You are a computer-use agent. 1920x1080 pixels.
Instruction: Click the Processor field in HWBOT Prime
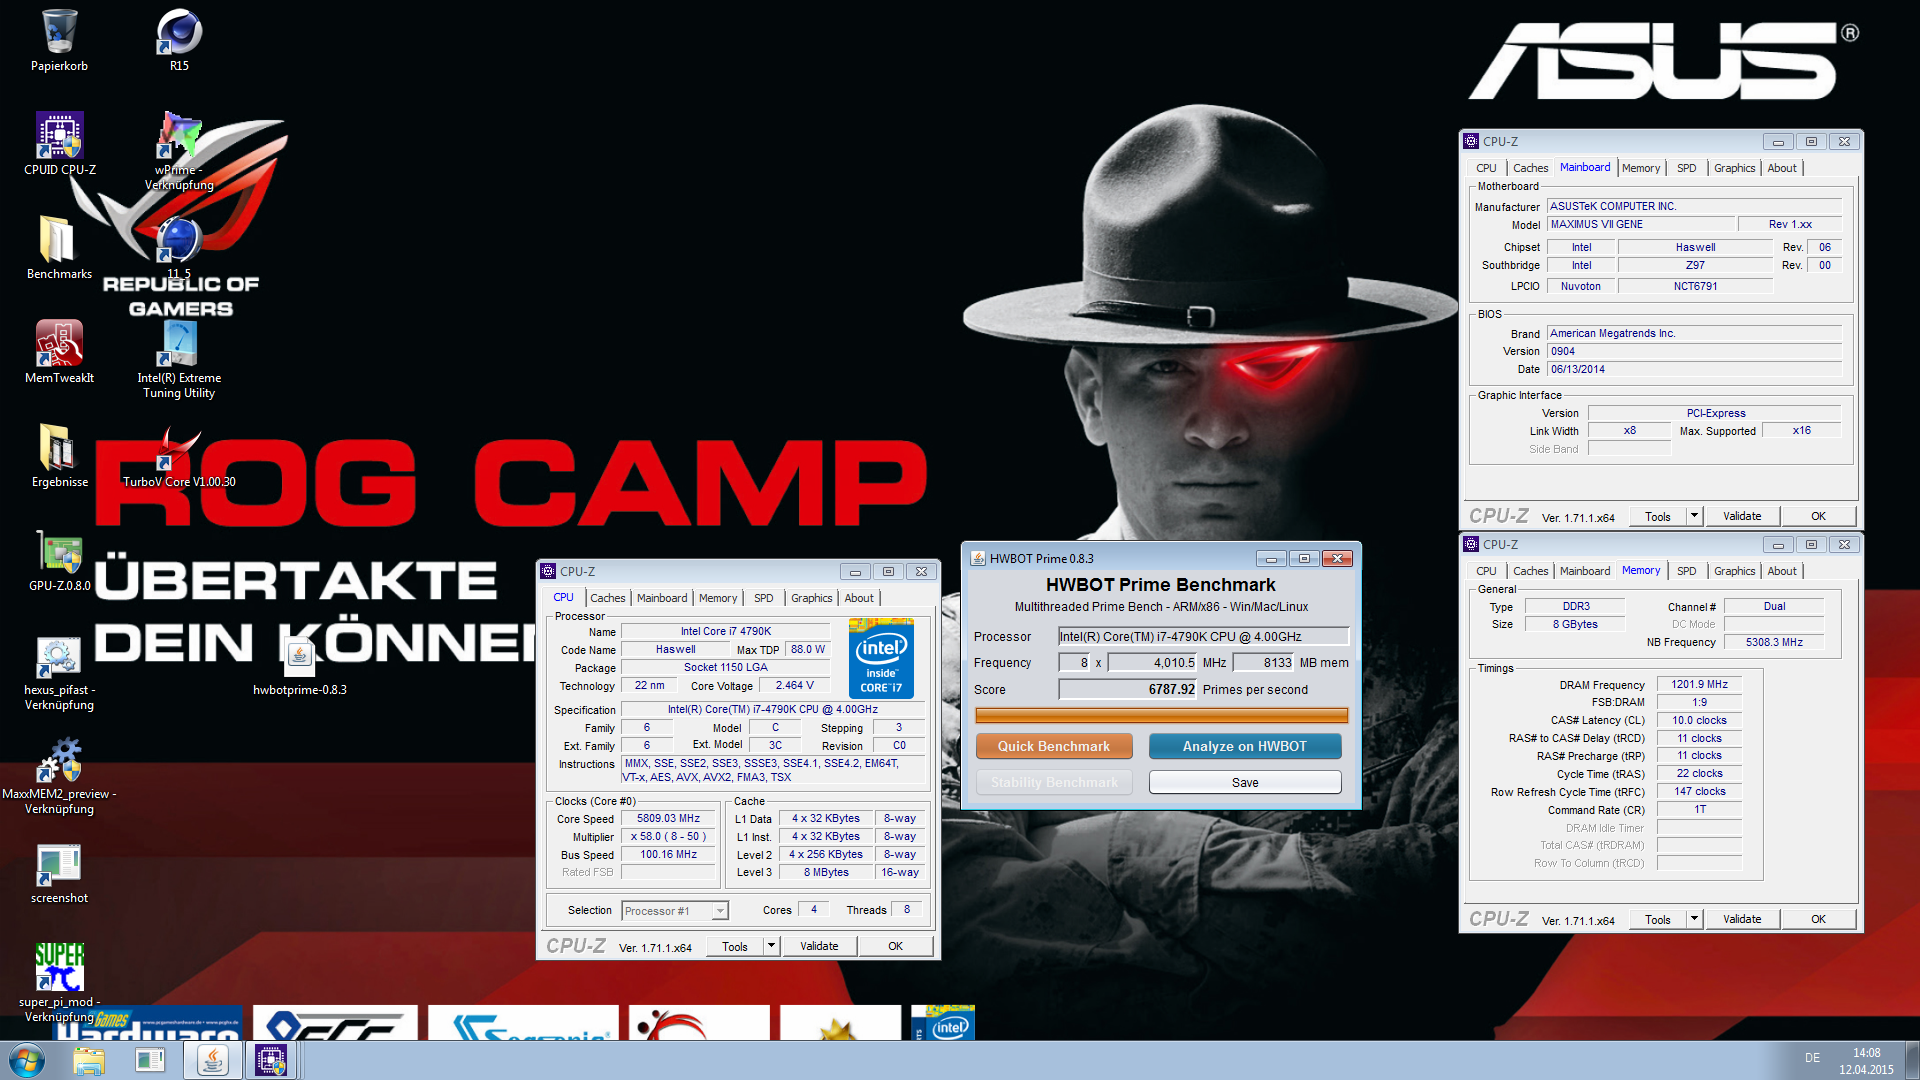coord(1204,636)
